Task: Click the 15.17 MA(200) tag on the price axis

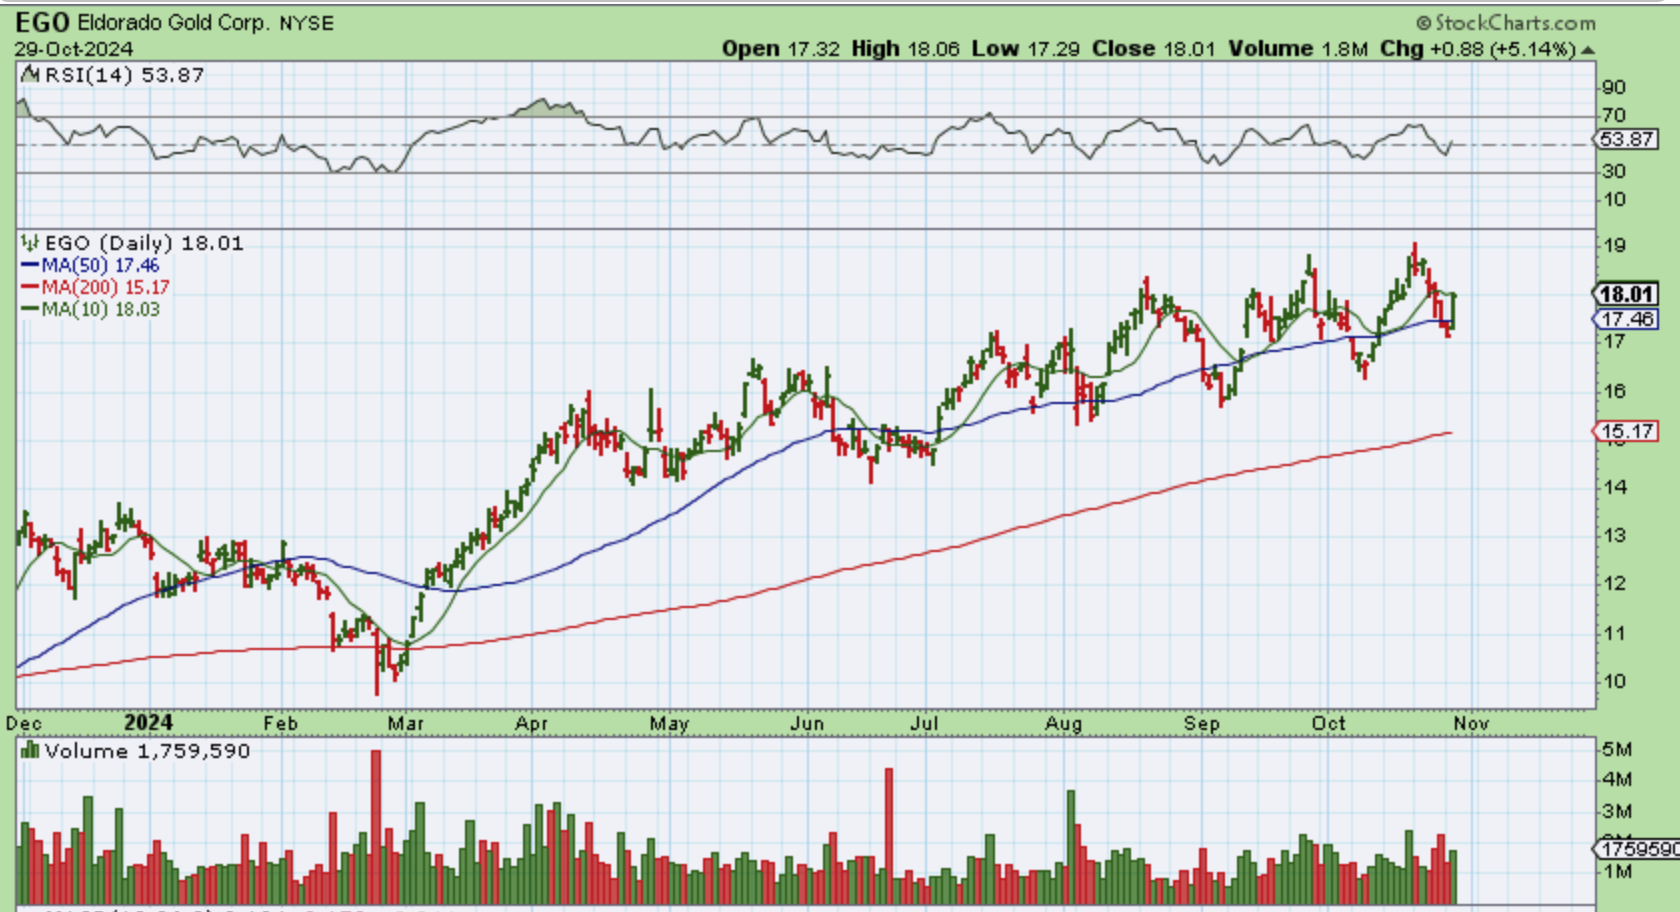Action: point(1626,431)
